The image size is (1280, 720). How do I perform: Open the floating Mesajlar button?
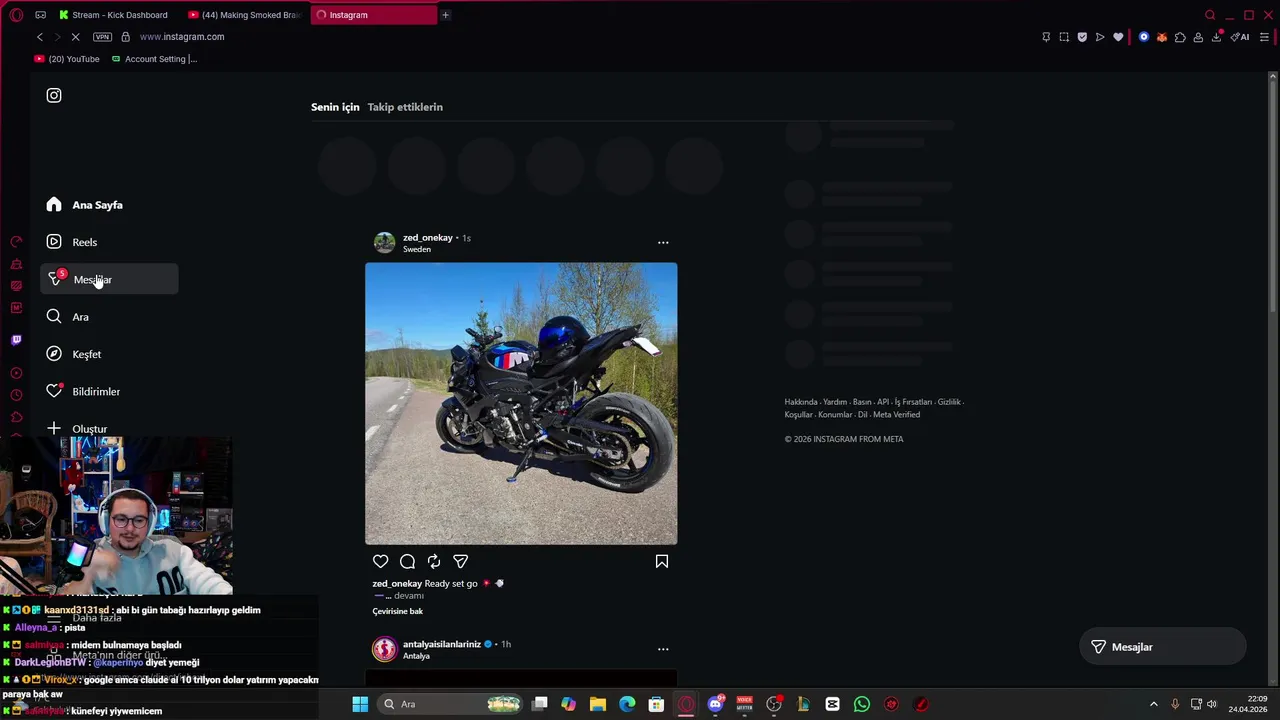pyautogui.click(x=1162, y=647)
